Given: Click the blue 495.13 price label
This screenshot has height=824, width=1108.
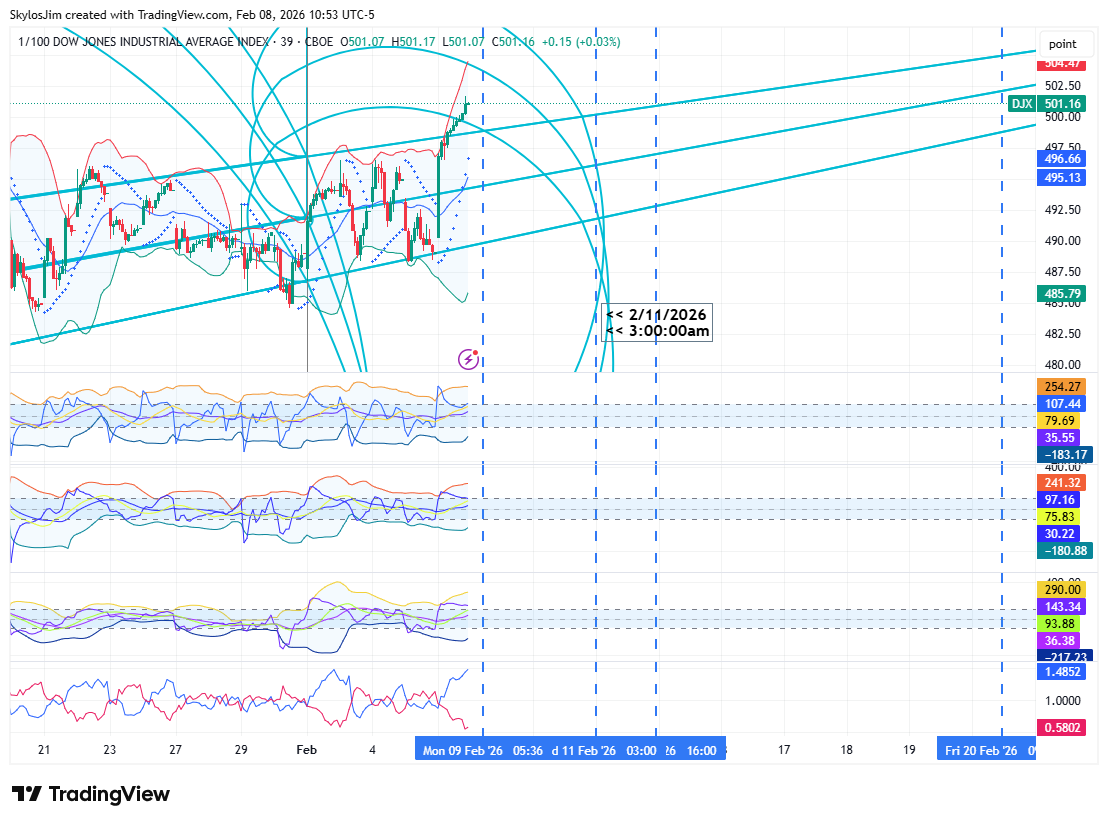Looking at the screenshot, I should (x=1062, y=177).
